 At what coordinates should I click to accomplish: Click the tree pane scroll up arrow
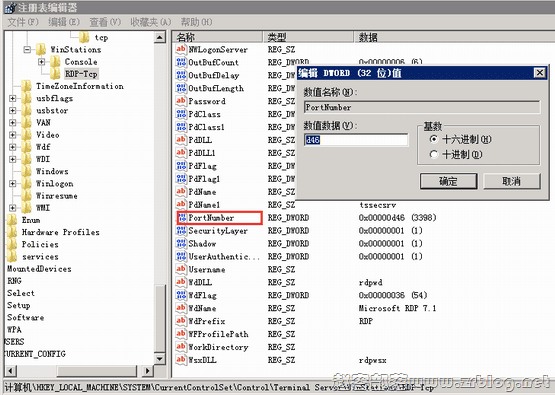(160, 37)
